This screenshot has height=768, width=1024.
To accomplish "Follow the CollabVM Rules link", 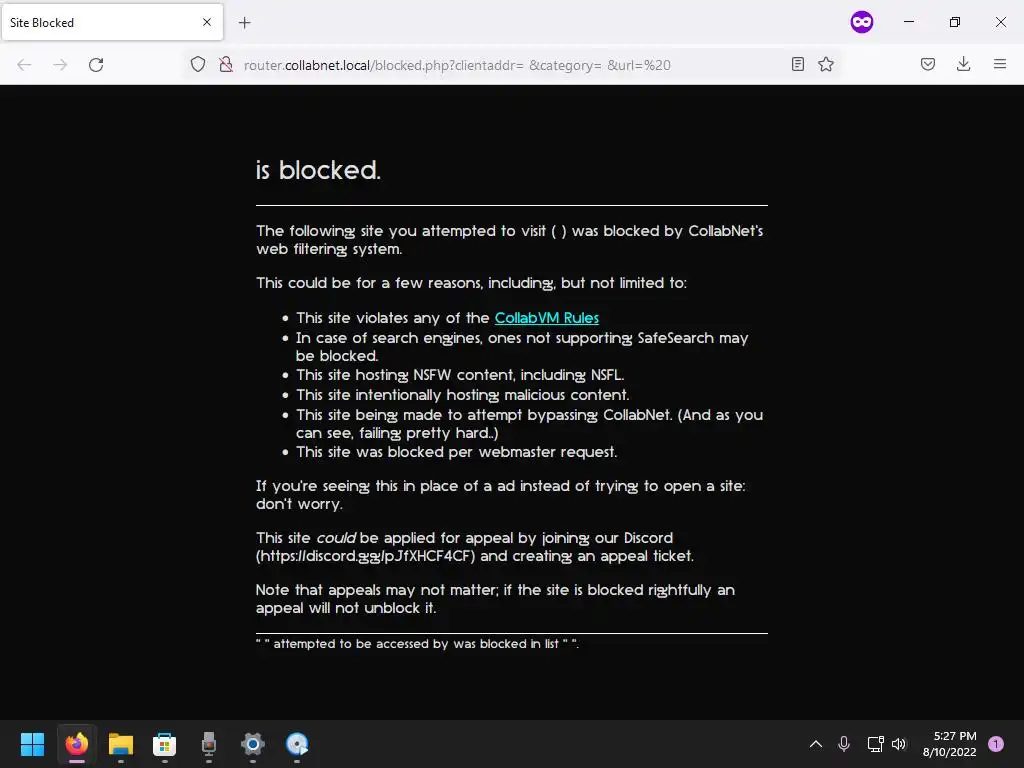I will [547, 318].
